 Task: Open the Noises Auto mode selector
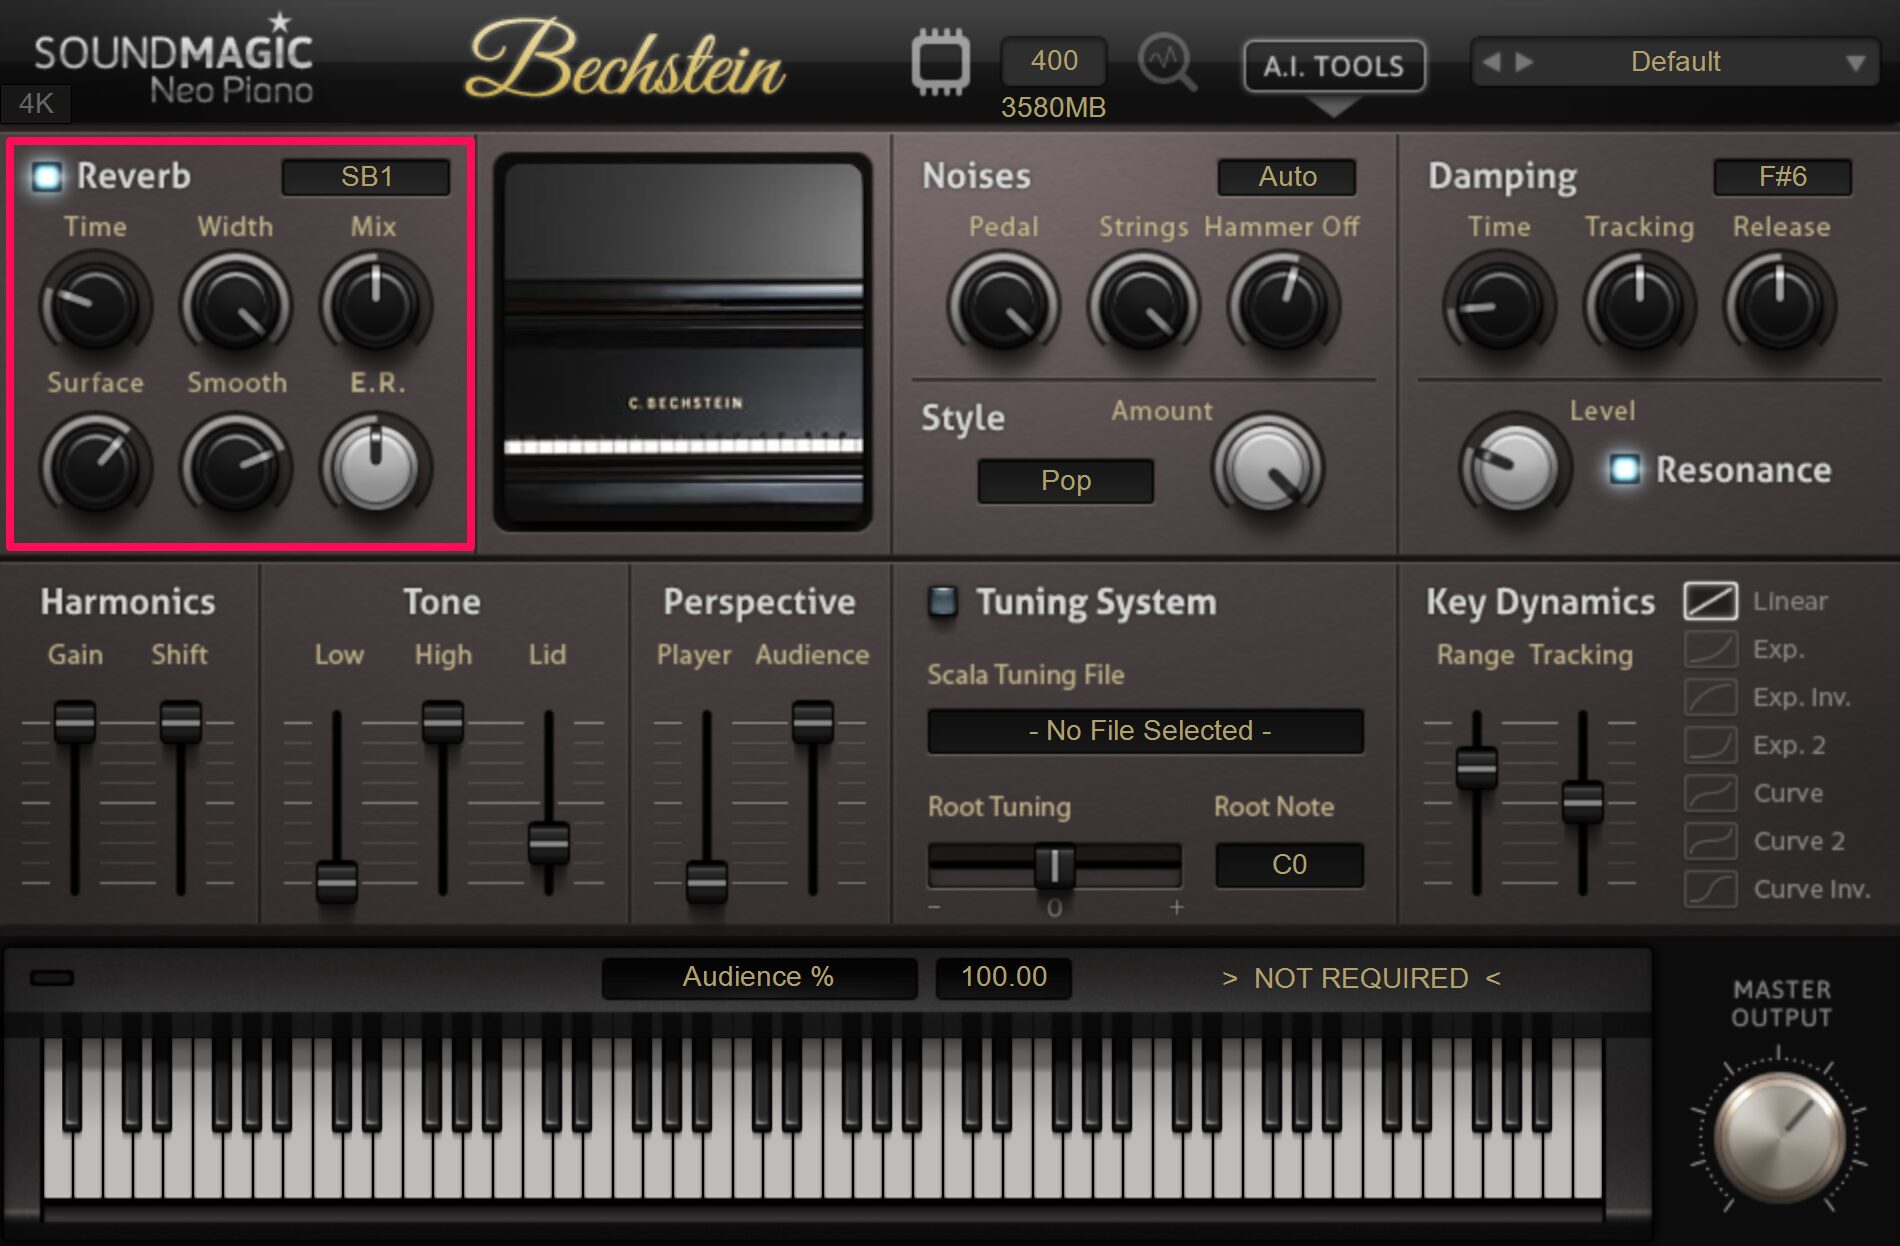[x=1287, y=177]
